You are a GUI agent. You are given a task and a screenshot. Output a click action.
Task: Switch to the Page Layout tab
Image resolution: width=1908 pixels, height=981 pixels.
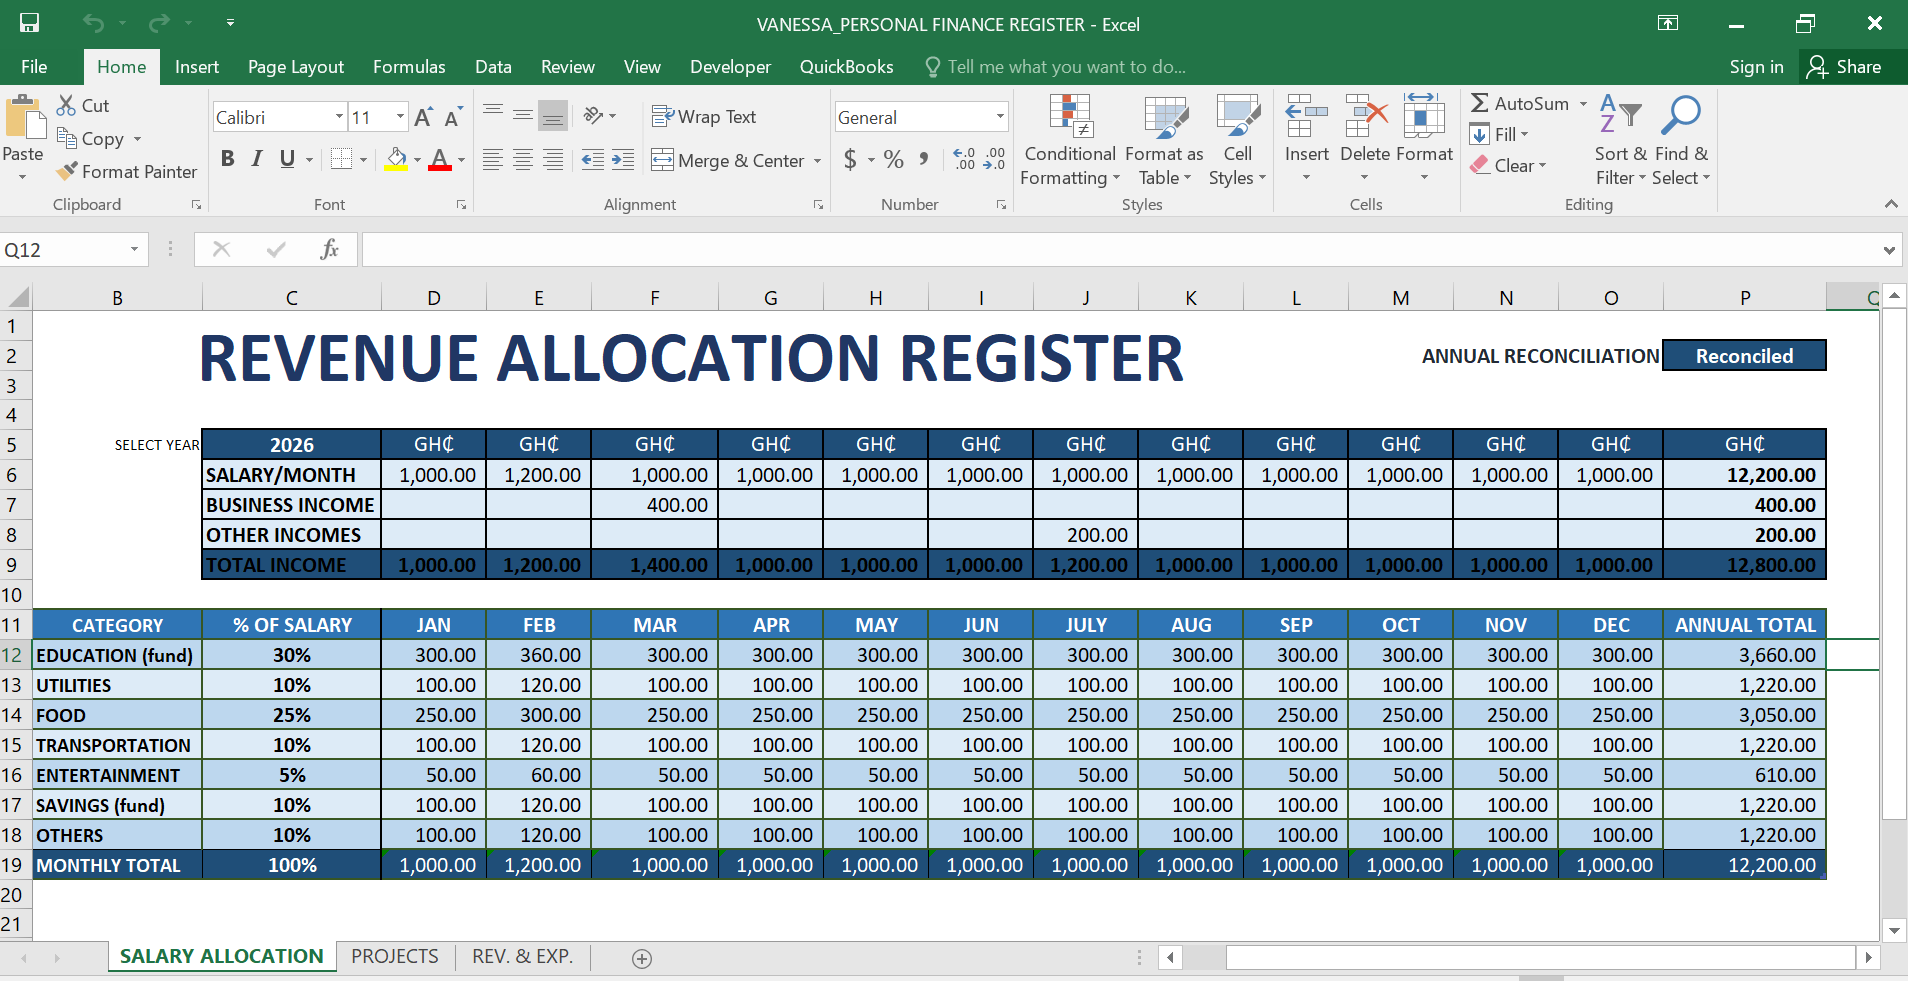click(x=296, y=67)
